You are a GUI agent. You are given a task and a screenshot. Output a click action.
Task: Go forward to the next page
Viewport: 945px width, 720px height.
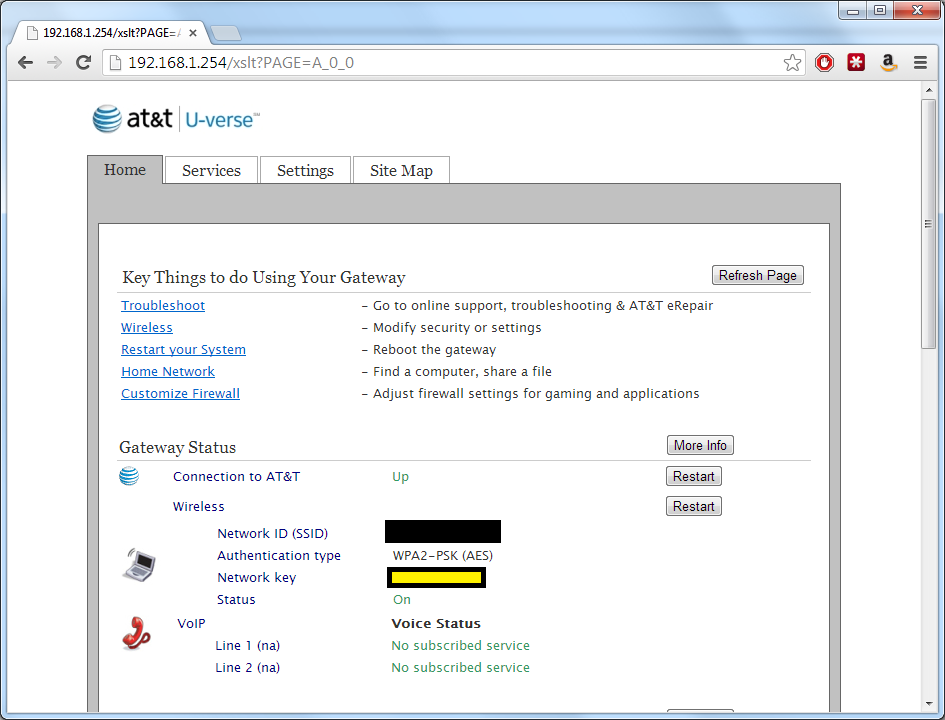click(x=54, y=63)
